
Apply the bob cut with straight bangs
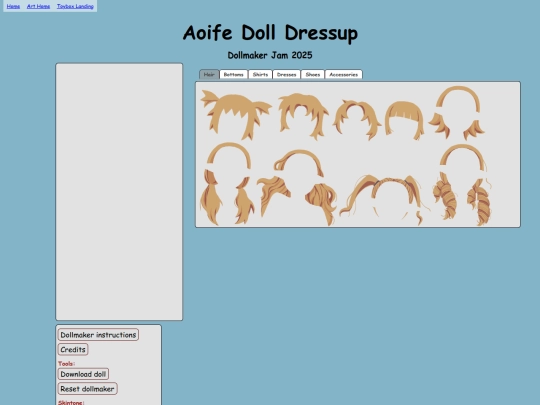[404, 120]
